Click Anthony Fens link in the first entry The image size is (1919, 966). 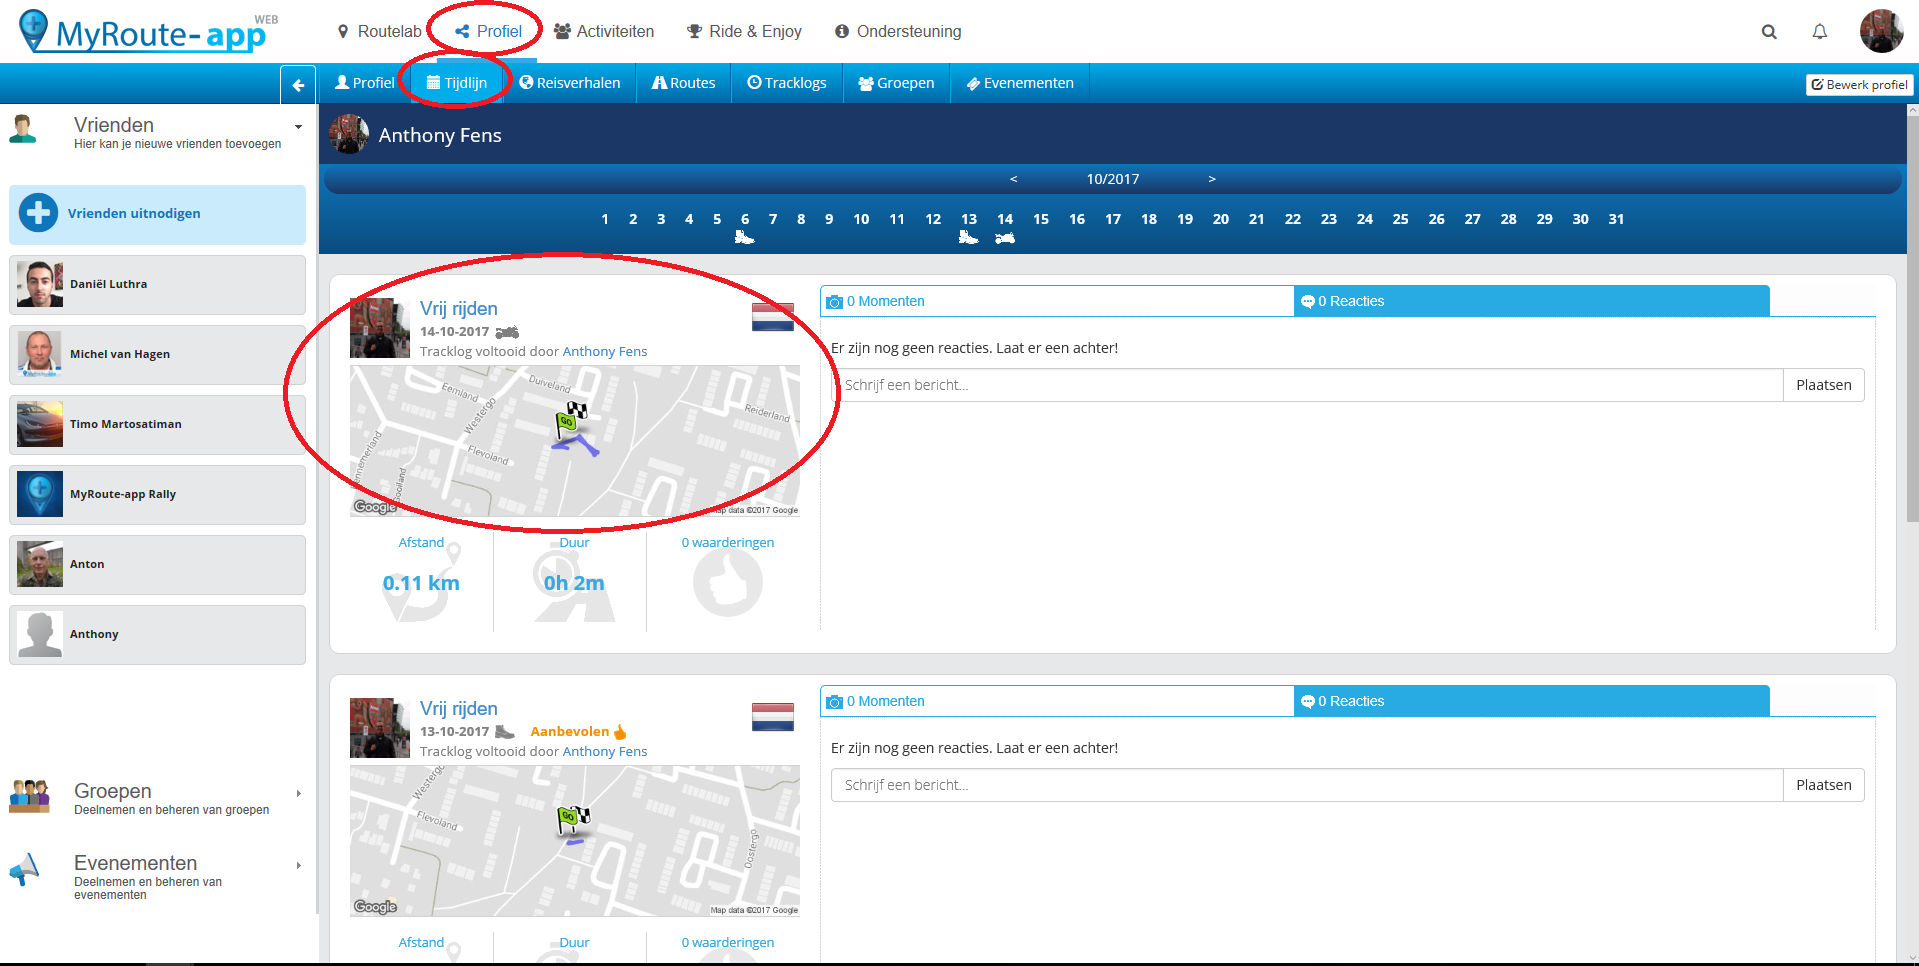pos(604,352)
